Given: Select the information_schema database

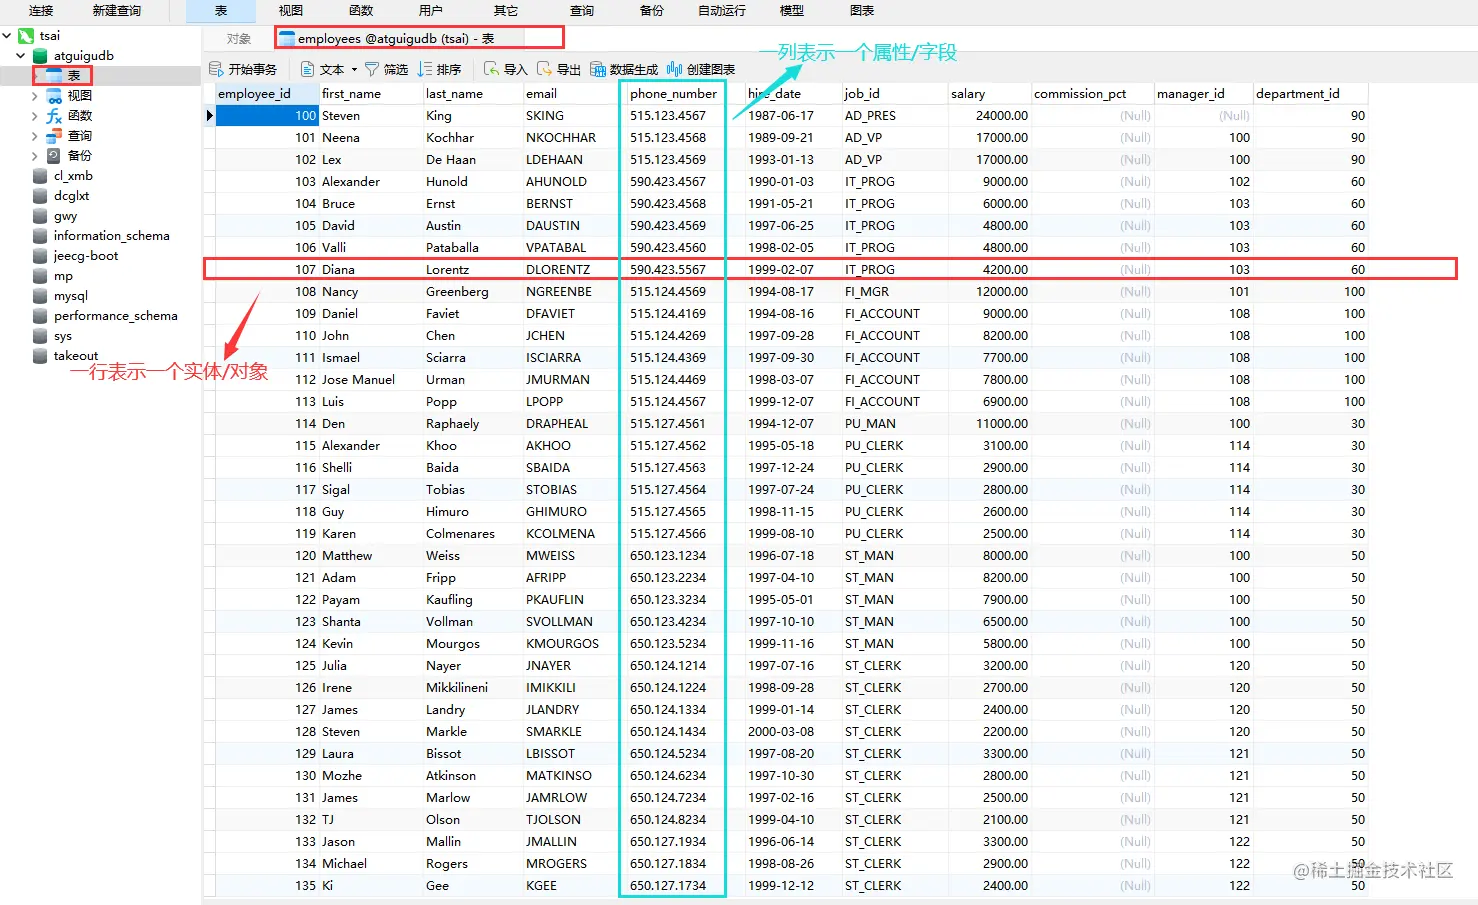Looking at the screenshot, I should [111, 236].
